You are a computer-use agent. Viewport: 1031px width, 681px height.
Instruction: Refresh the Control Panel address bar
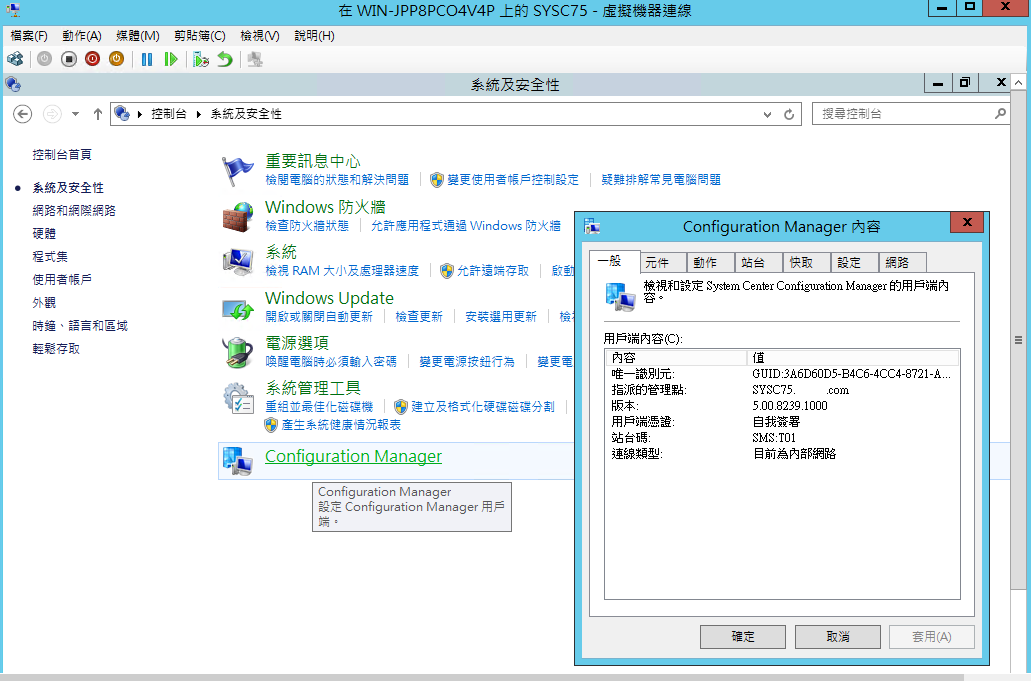(789, 114)
